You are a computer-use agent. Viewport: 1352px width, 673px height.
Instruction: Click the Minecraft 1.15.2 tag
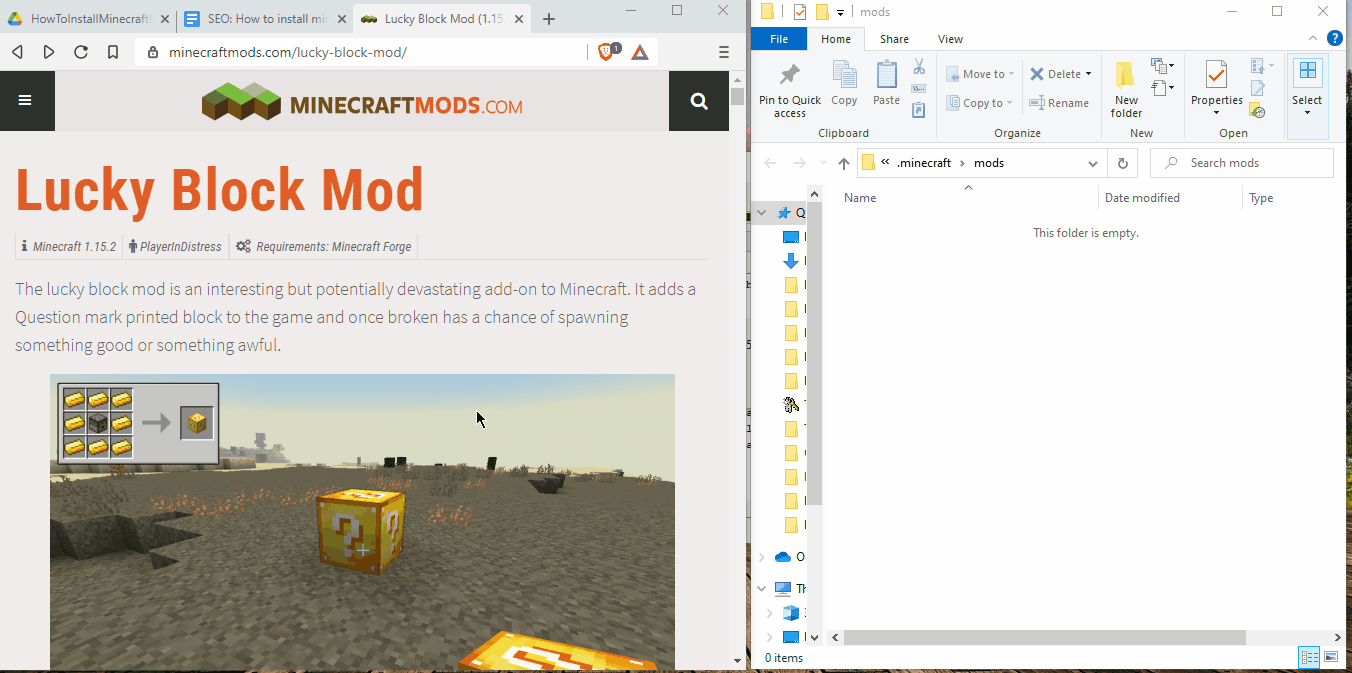click(68, 246)
